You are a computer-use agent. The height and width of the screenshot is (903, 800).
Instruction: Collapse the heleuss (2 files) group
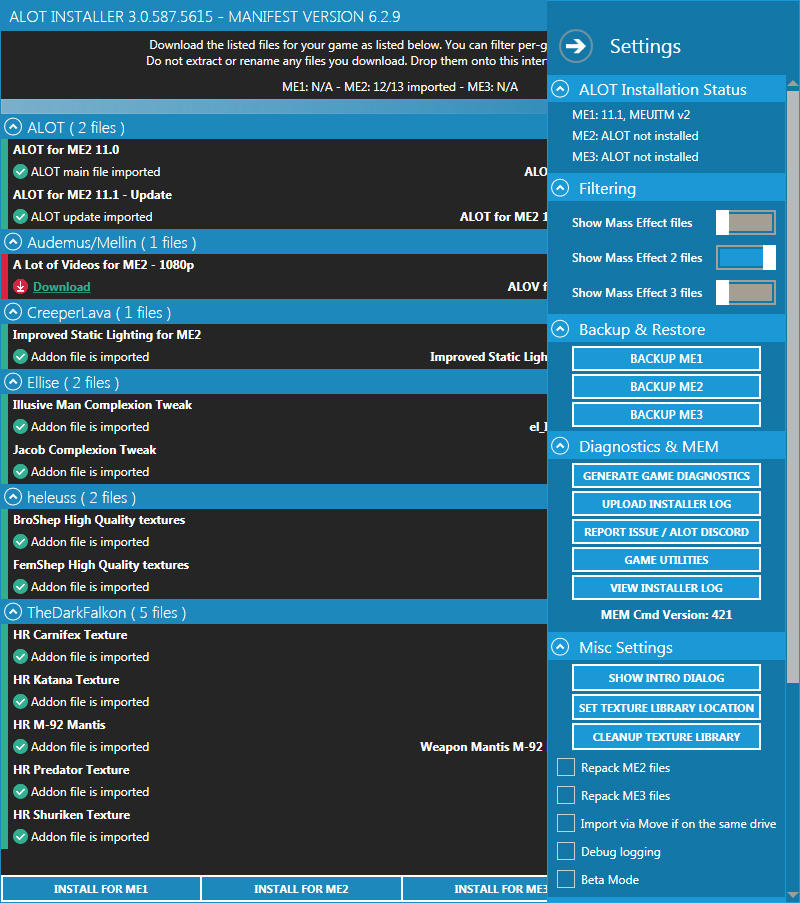pyautogui.click(x=13, y=497)
